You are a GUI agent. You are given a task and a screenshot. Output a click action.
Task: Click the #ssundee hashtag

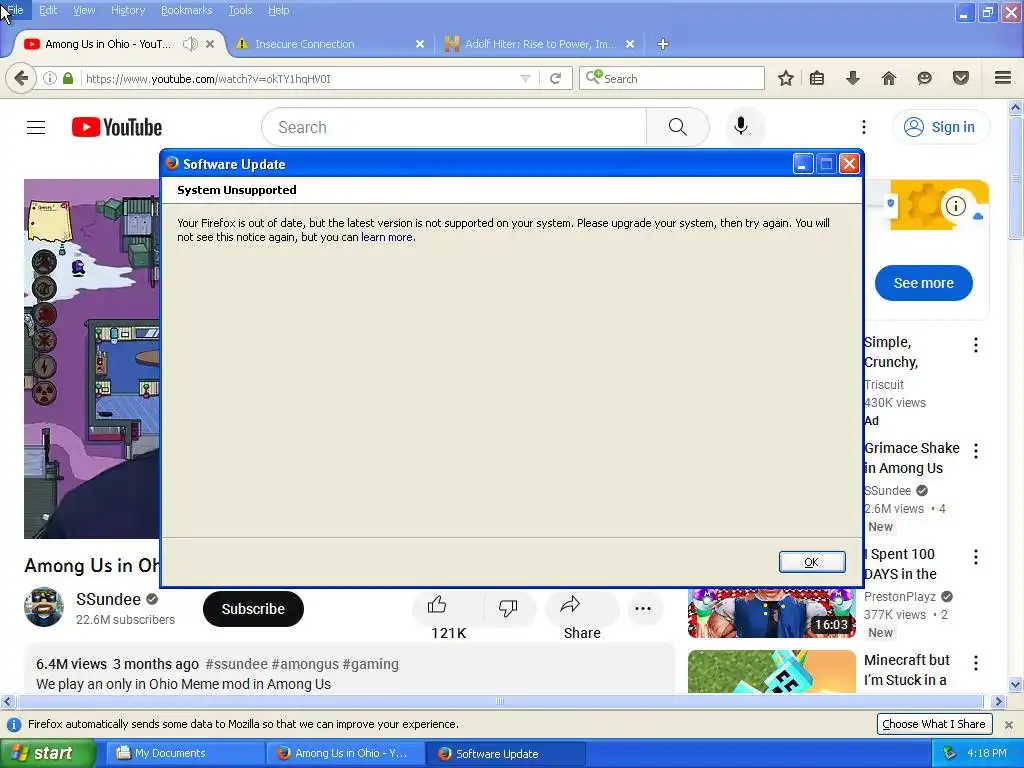click(236, 664)
